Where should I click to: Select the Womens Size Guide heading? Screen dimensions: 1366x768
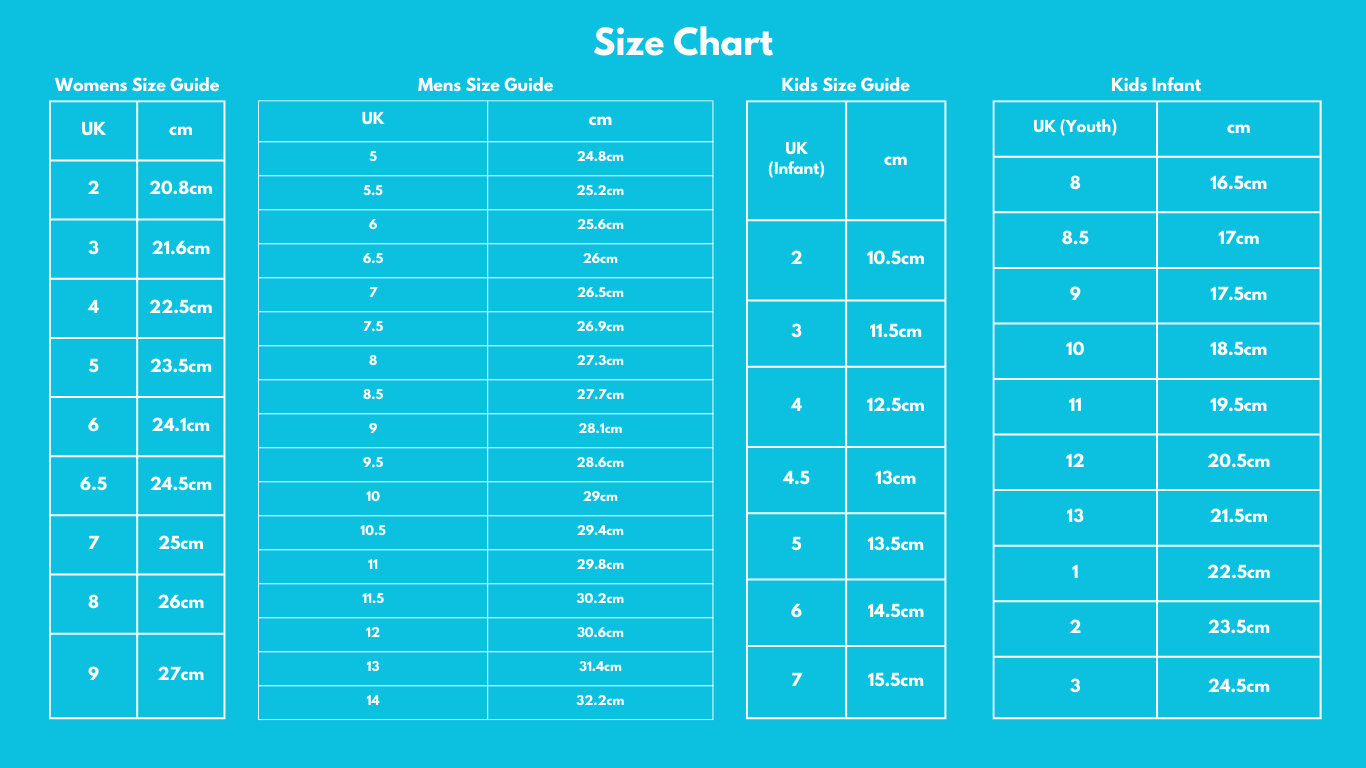pos(137,85)
